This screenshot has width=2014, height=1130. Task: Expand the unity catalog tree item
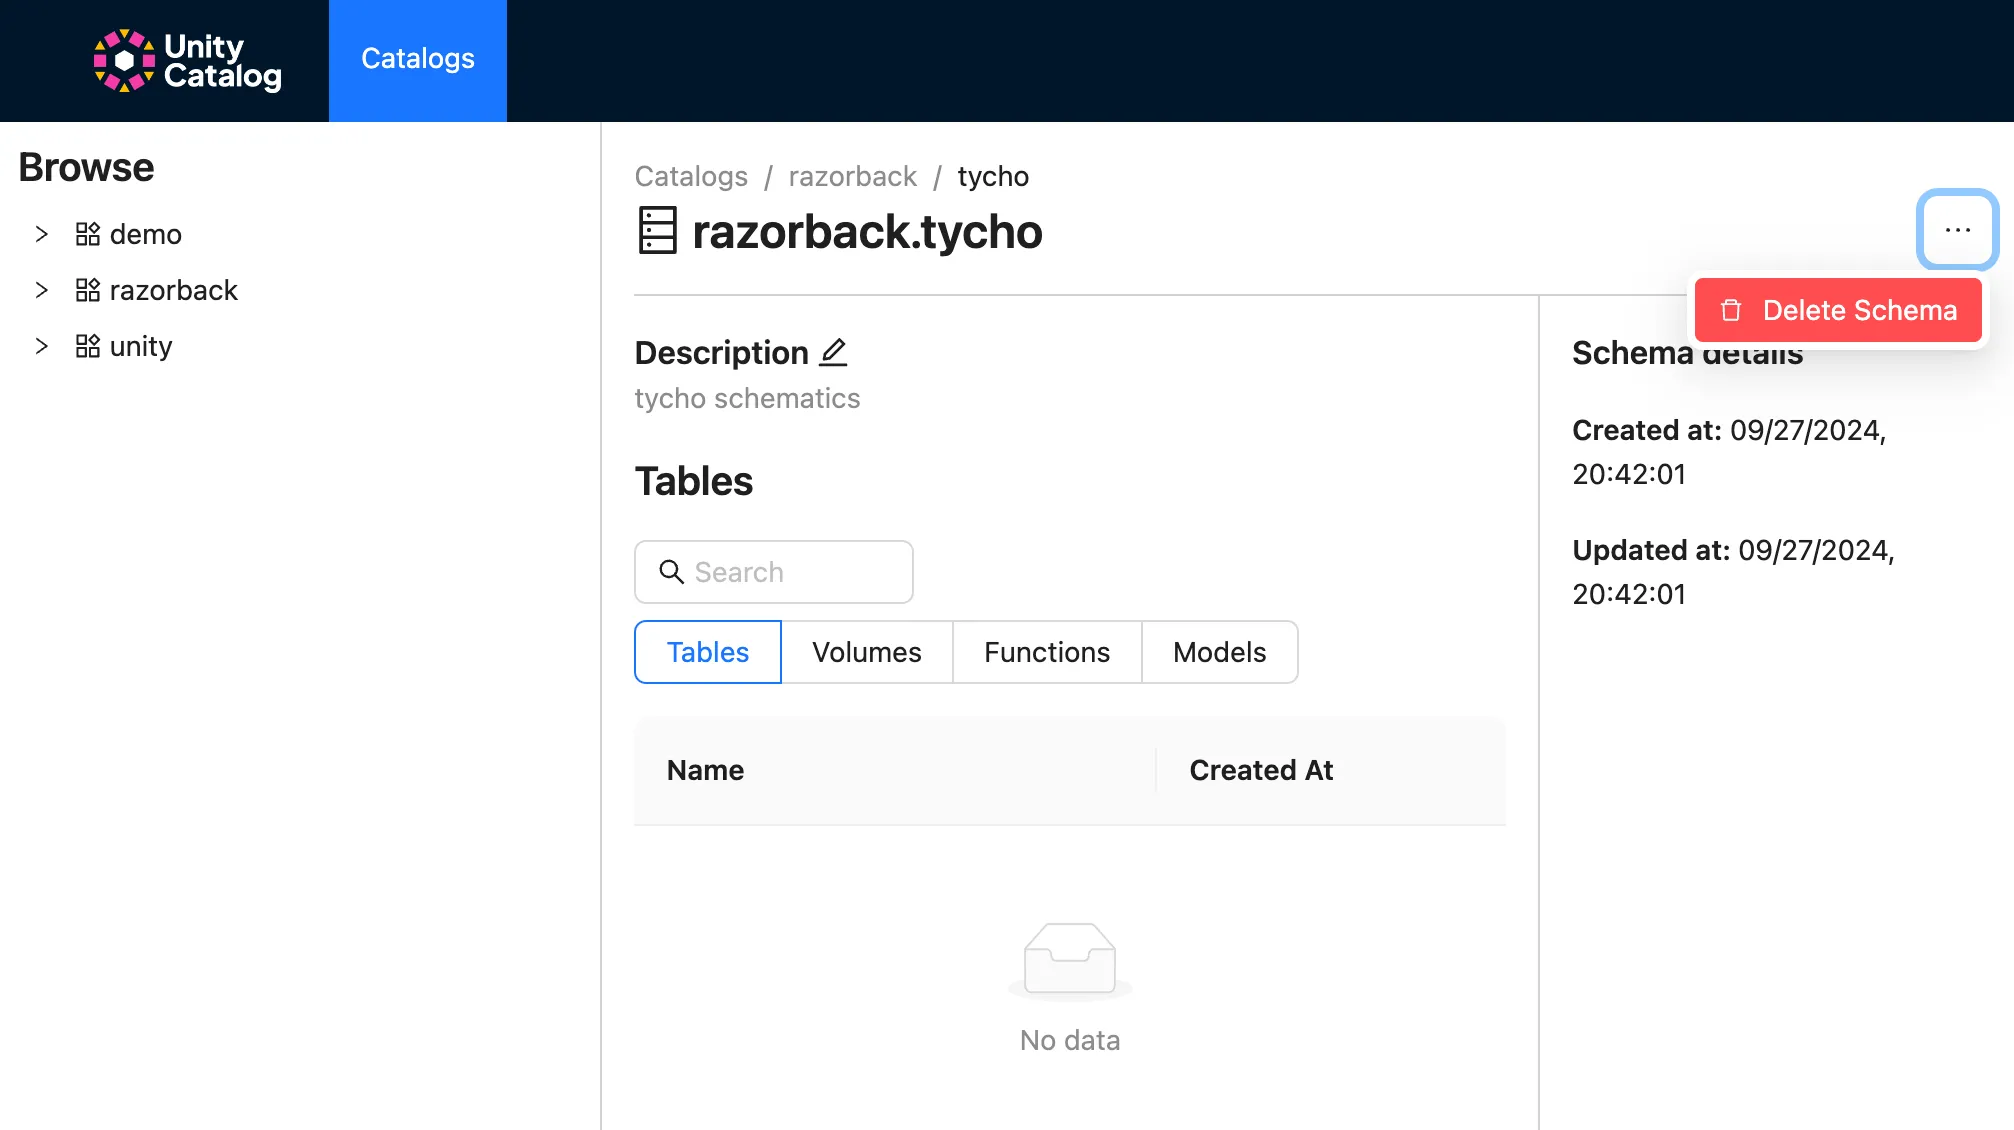(x=41, y=345)
